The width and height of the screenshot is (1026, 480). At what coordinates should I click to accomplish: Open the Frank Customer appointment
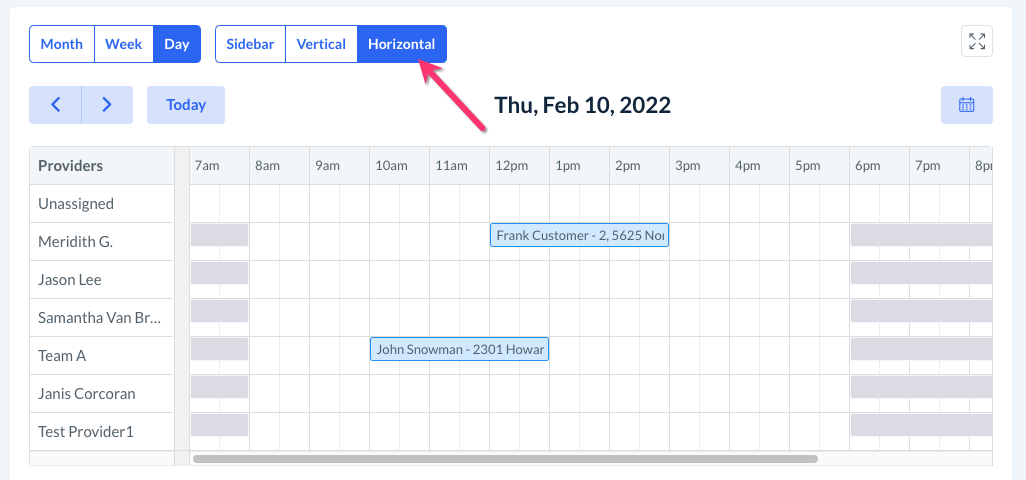(x=579, y=235)
